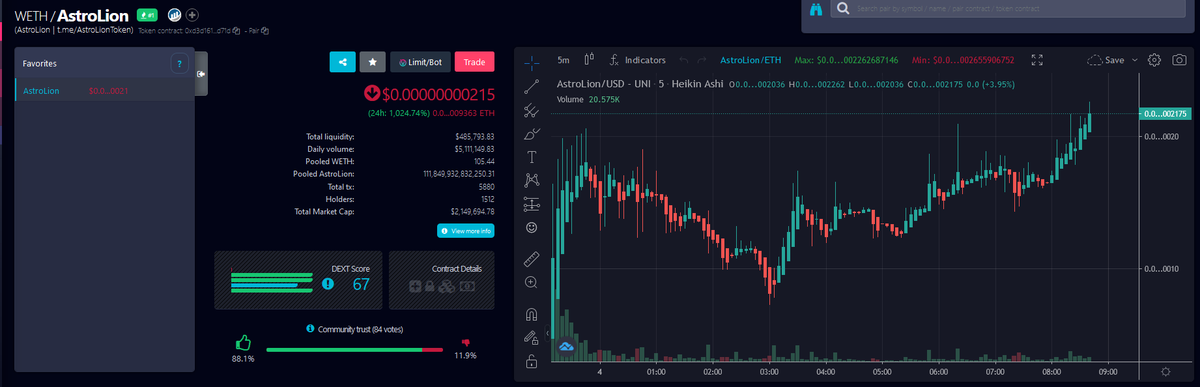This screenshot has width=1200, height=387.
Task: Open View more info
Action: point(466,231)
